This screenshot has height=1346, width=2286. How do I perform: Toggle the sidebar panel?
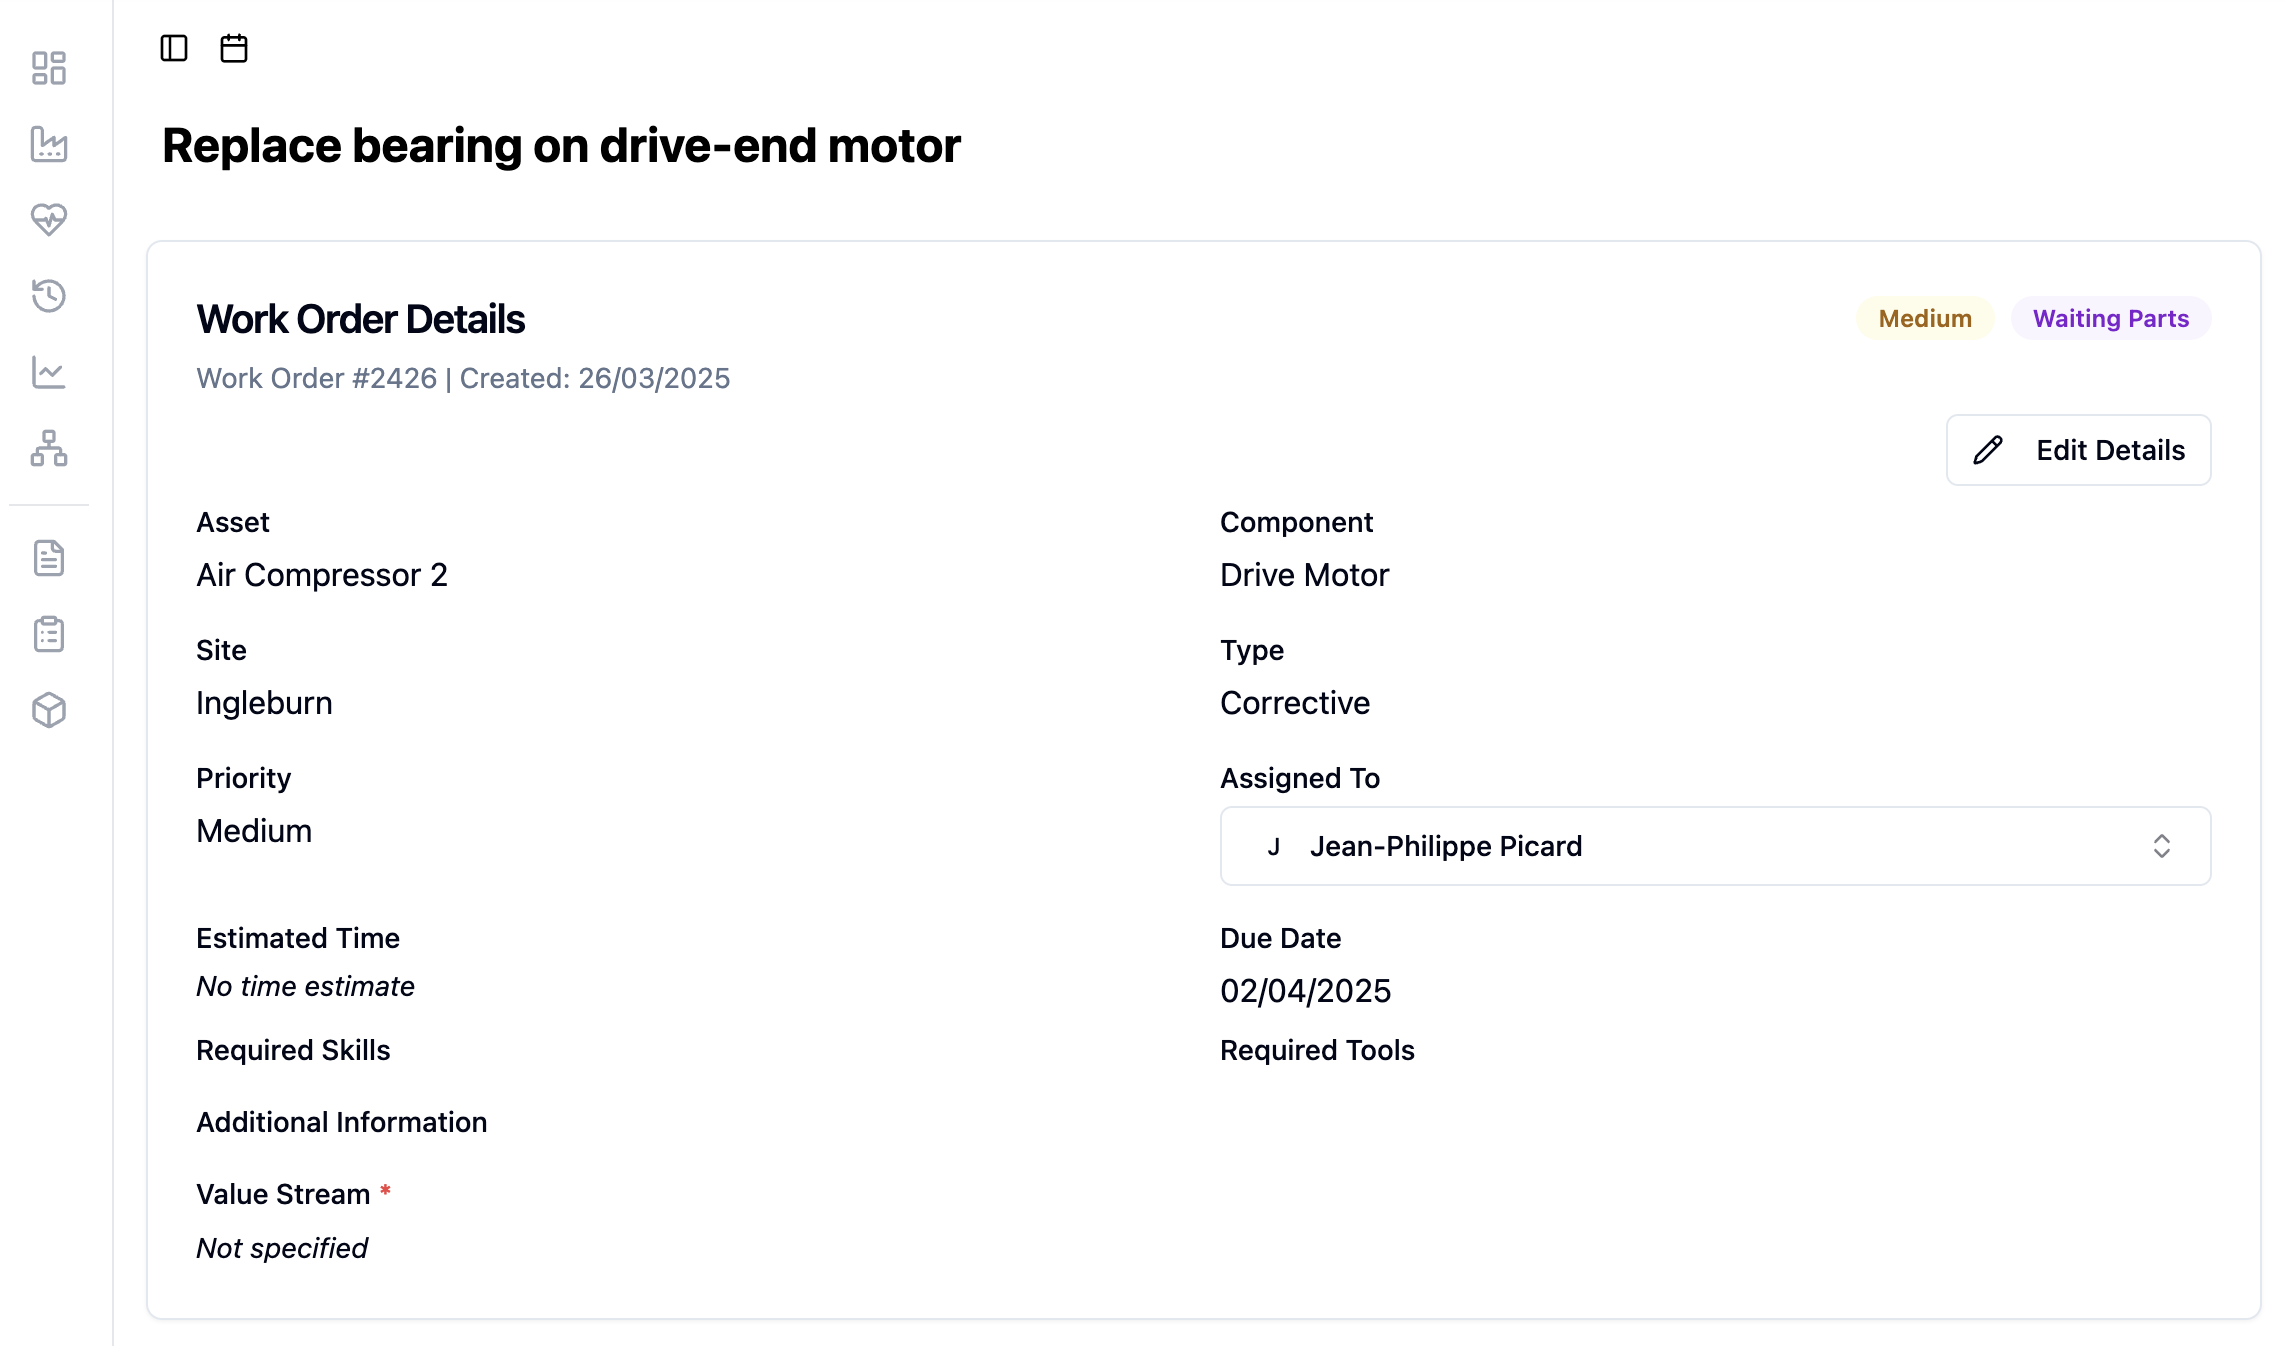pyautogui.click(x=174, y=48)
